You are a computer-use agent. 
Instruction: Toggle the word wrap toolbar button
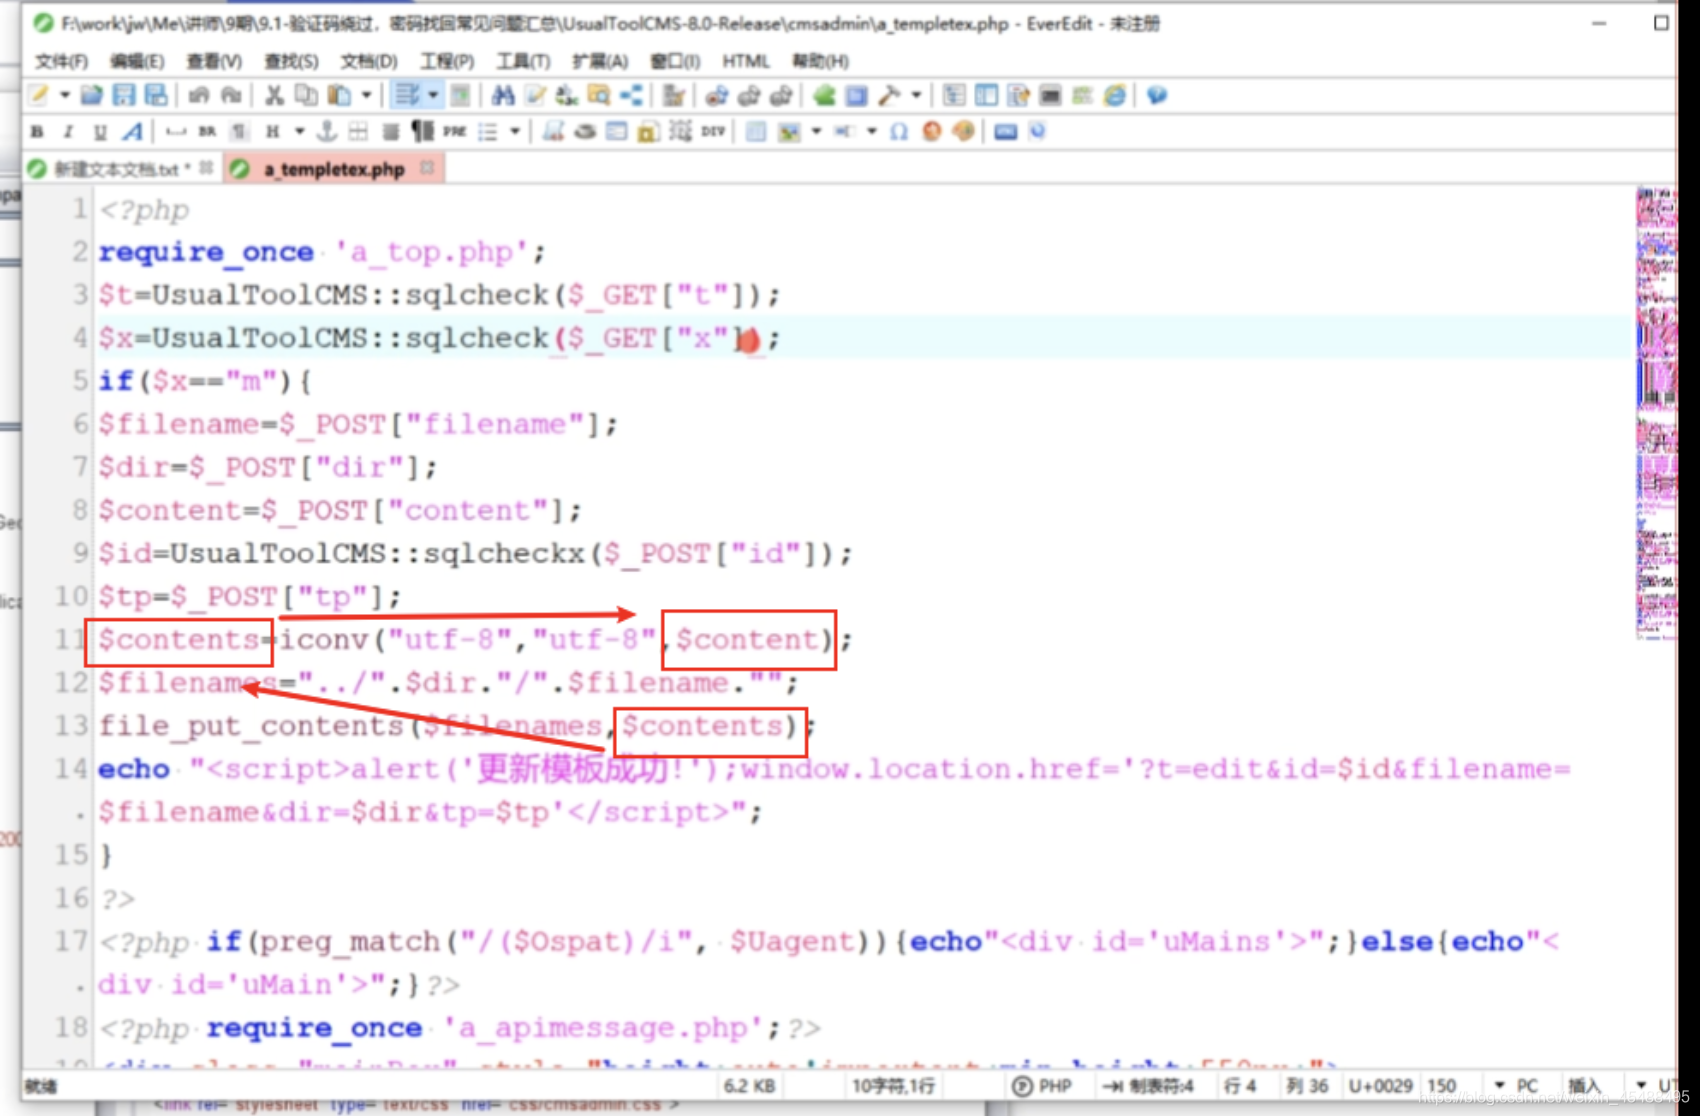pos(406,95)
